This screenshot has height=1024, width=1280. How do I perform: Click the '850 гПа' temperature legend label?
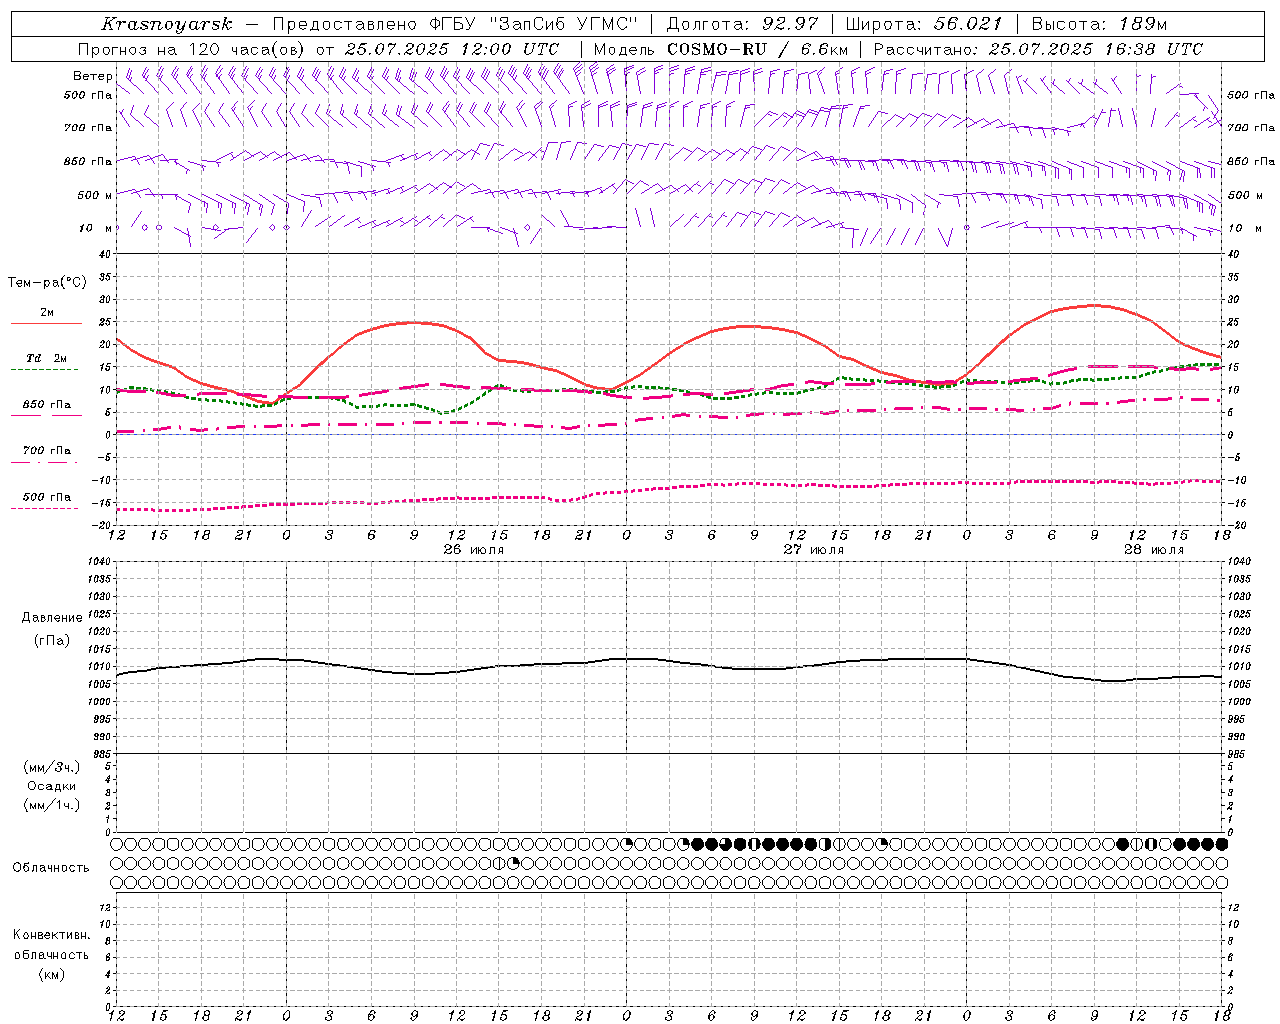pos(47,405)
